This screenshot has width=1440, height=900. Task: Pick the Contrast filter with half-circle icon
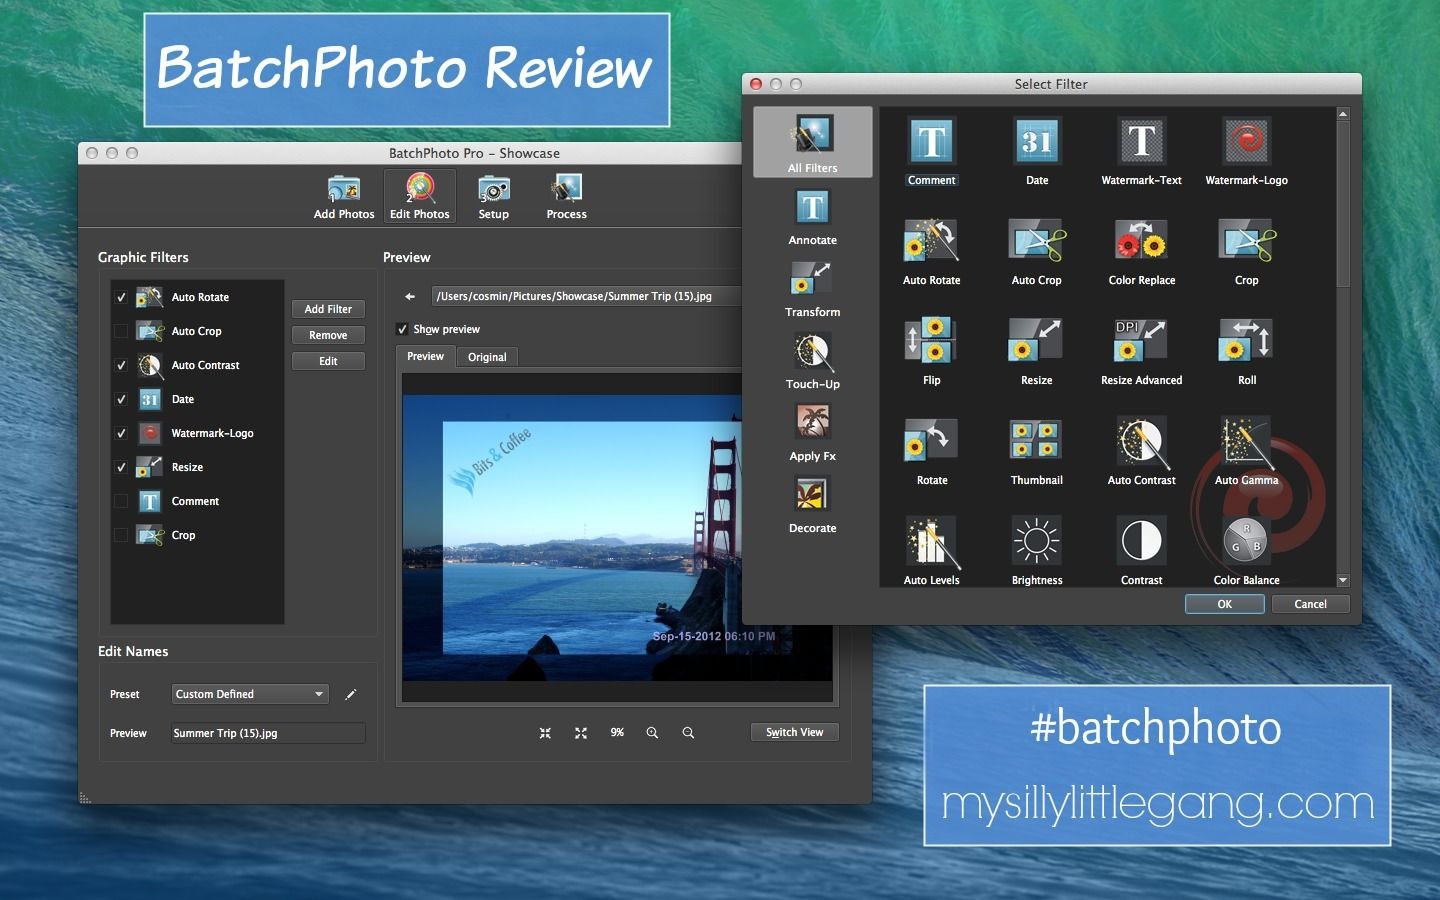click(x=1142, y=551)
